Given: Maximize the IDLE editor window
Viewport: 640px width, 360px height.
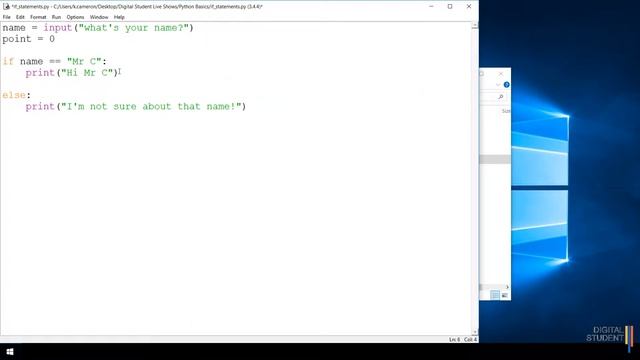Looking at the screenshot, I should tap(450, 7).
